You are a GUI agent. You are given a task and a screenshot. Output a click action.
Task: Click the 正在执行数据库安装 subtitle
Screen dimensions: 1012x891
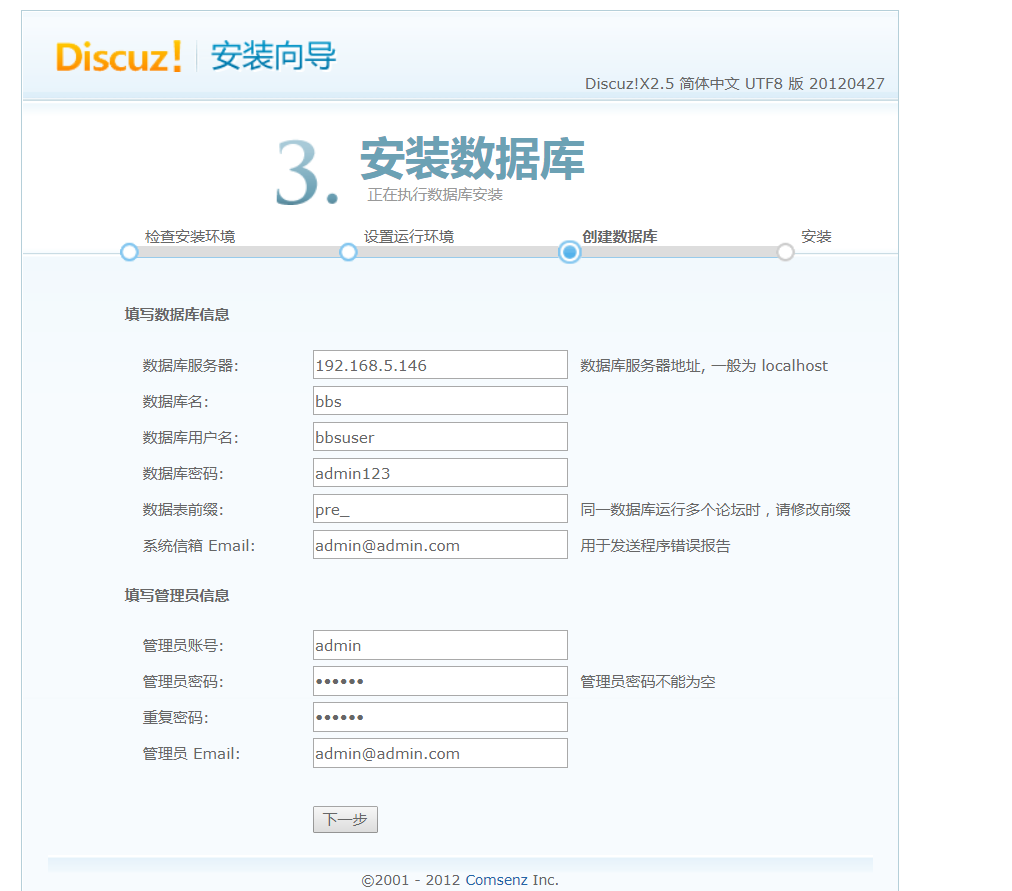pyautogui.click(x=435, y=195)
